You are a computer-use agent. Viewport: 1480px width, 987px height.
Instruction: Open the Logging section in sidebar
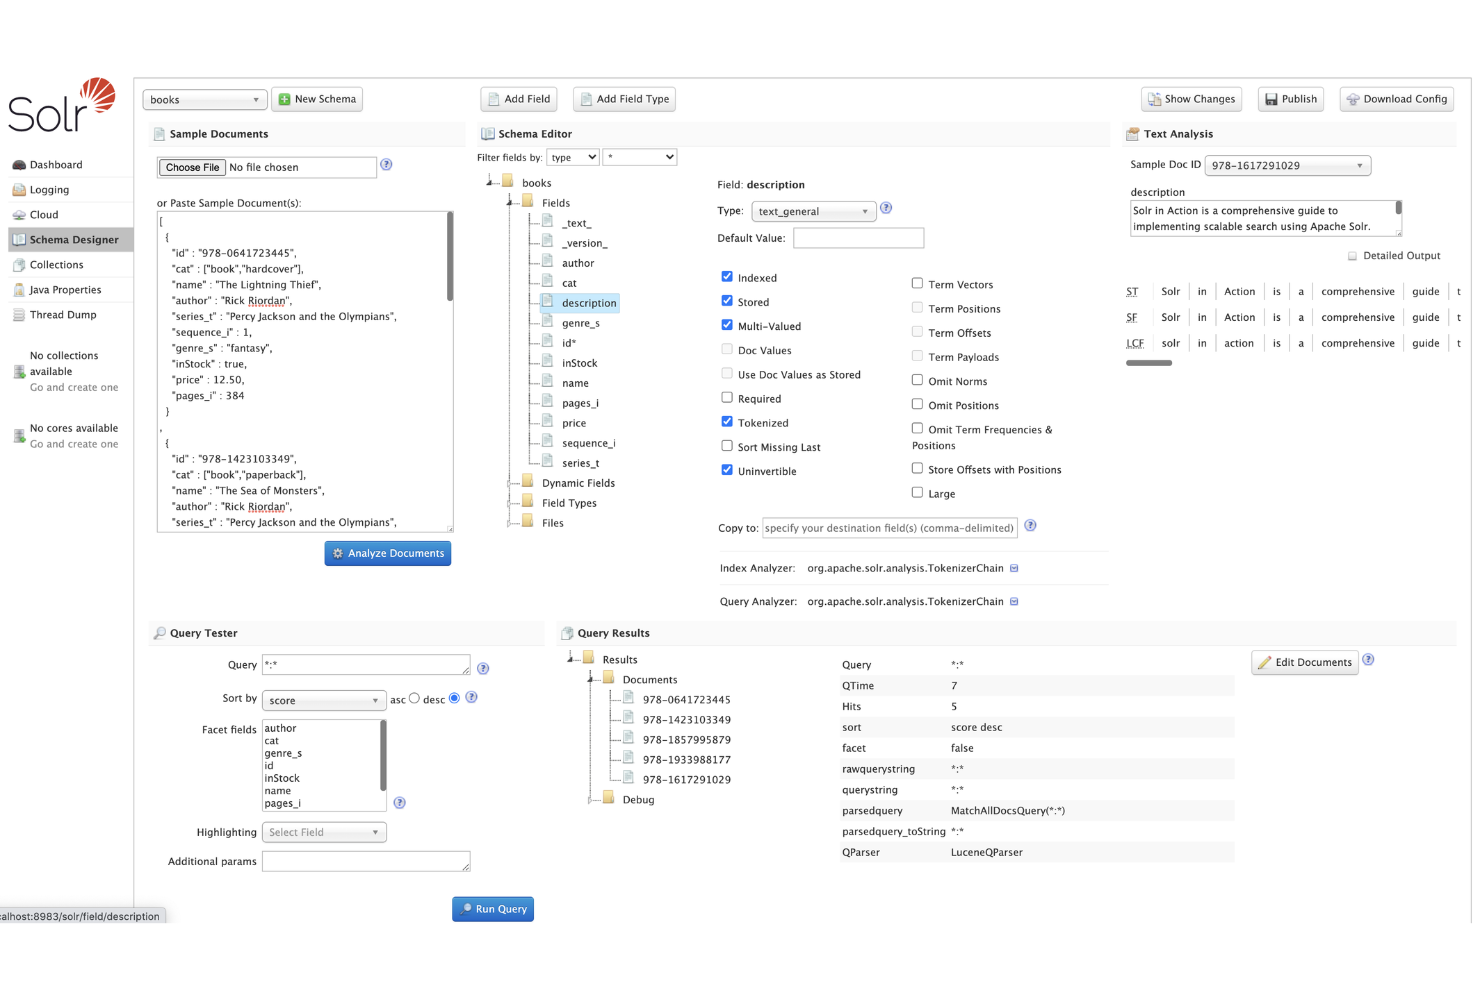coord(52,189)
